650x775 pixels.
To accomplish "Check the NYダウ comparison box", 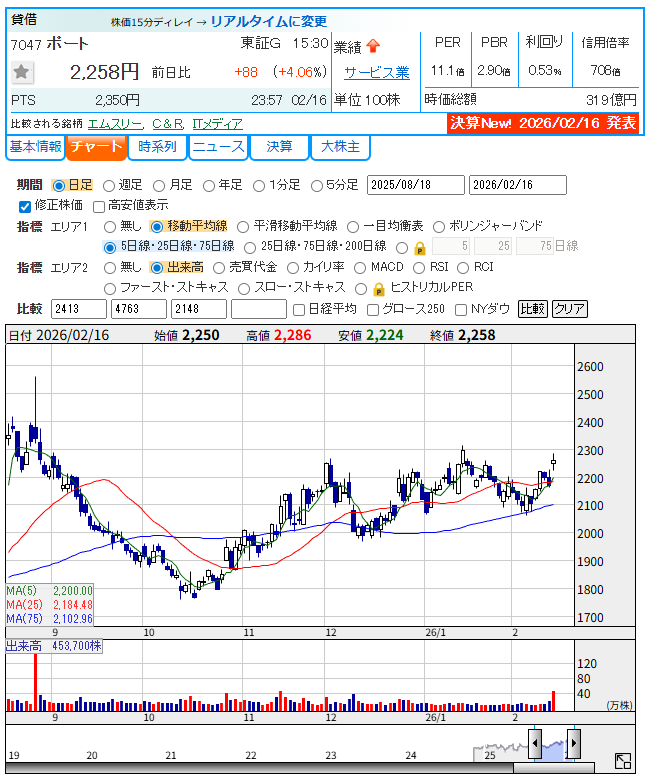I will click(461, 310).
